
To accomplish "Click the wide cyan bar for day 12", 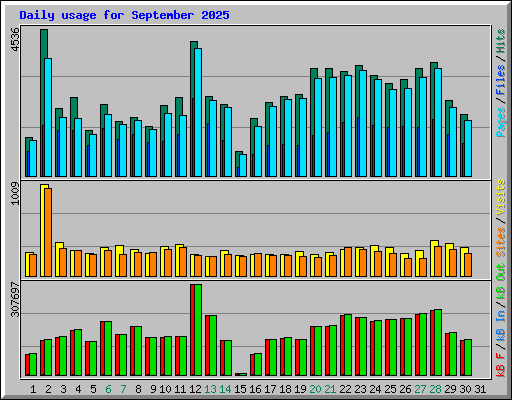I will tap(198, 112).
